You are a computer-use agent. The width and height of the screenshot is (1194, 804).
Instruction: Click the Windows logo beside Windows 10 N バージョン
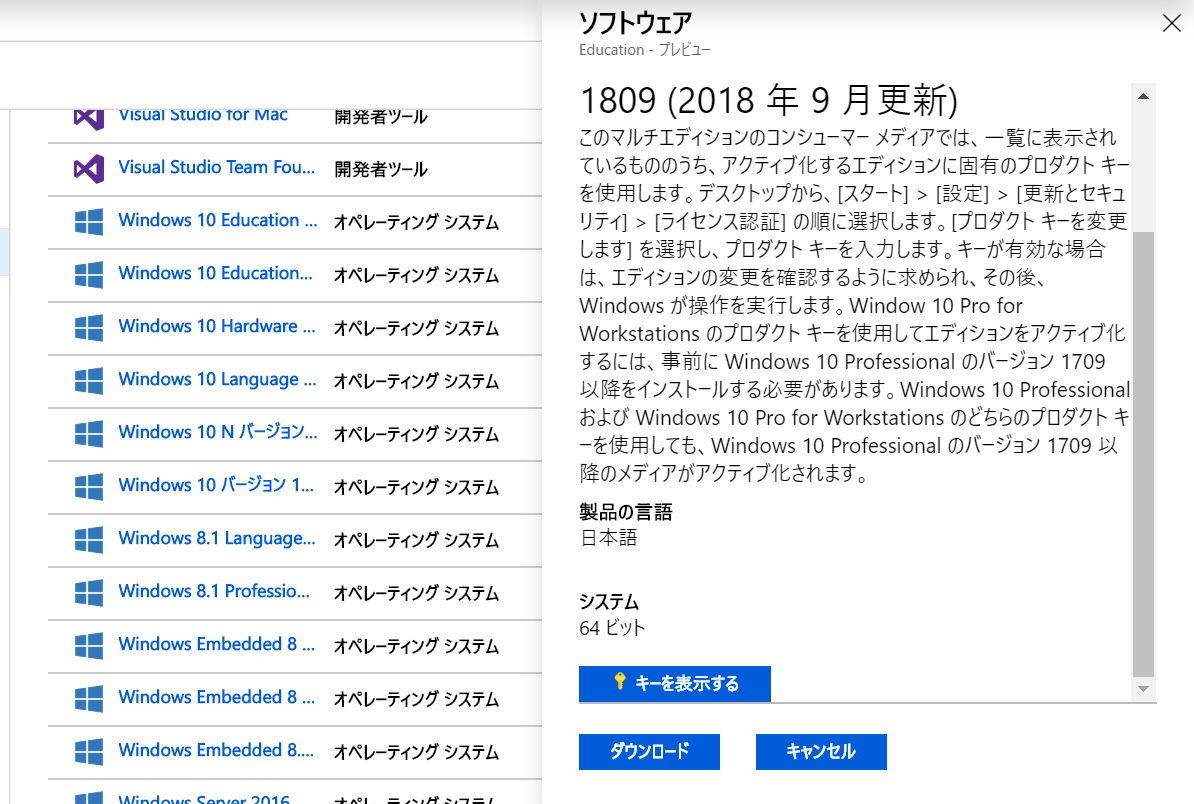pos(89,434)
